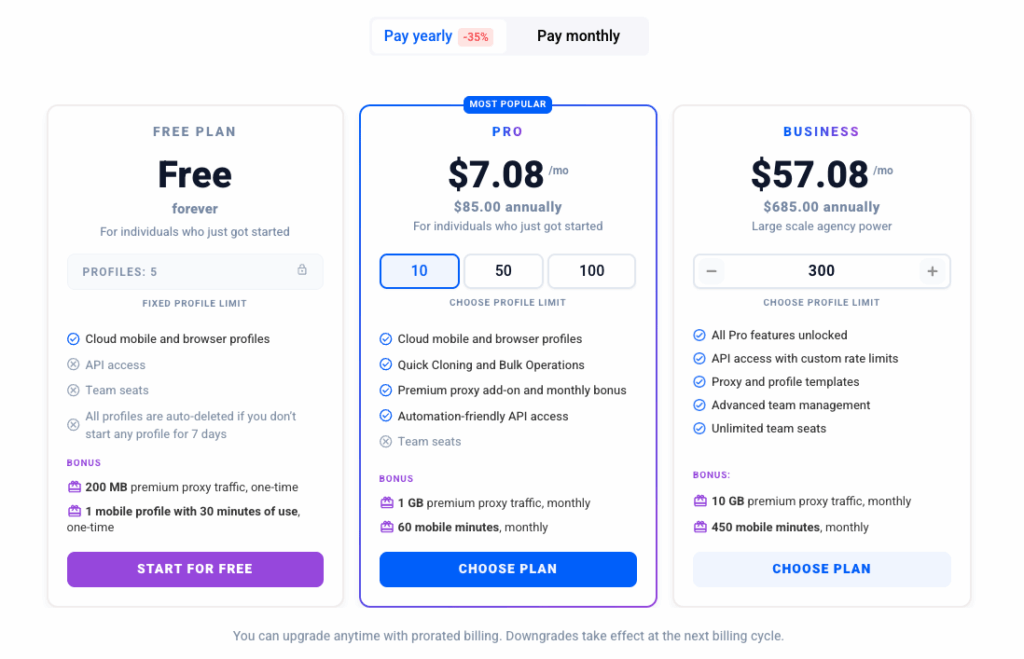Select the 10 profile limit option

pos(419,270)
